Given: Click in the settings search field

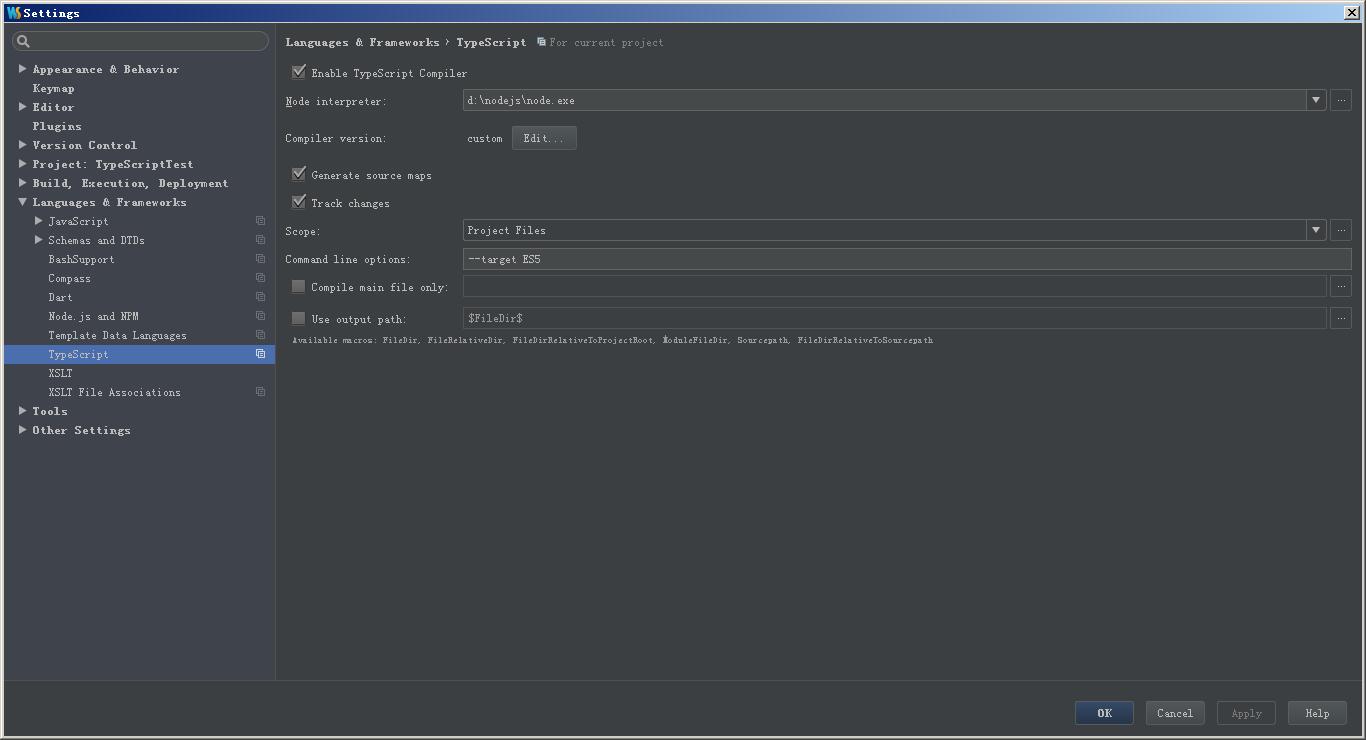Looking at the screenshot, I should point(140,41).
